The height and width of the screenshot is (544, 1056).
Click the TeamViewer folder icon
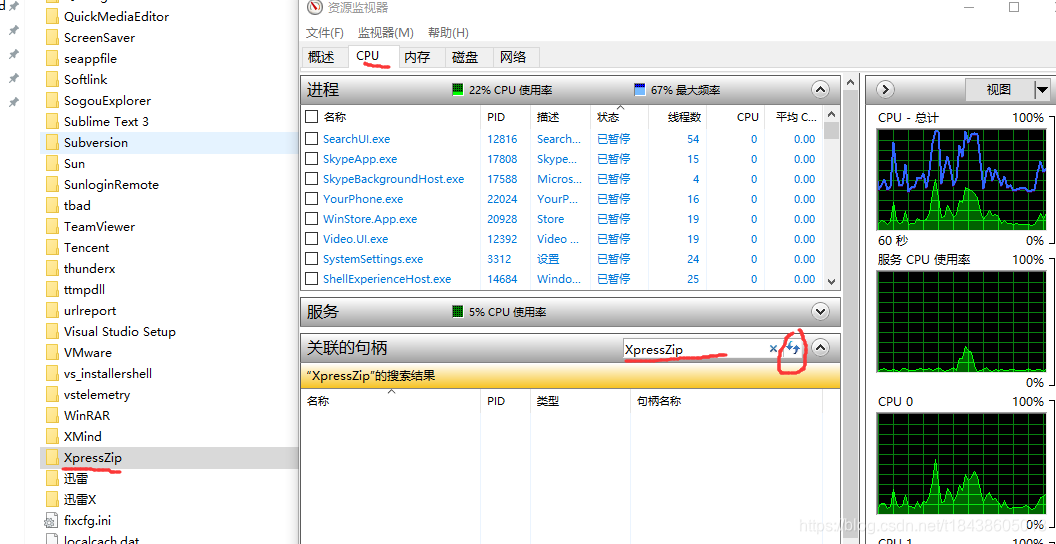[53, 226]
